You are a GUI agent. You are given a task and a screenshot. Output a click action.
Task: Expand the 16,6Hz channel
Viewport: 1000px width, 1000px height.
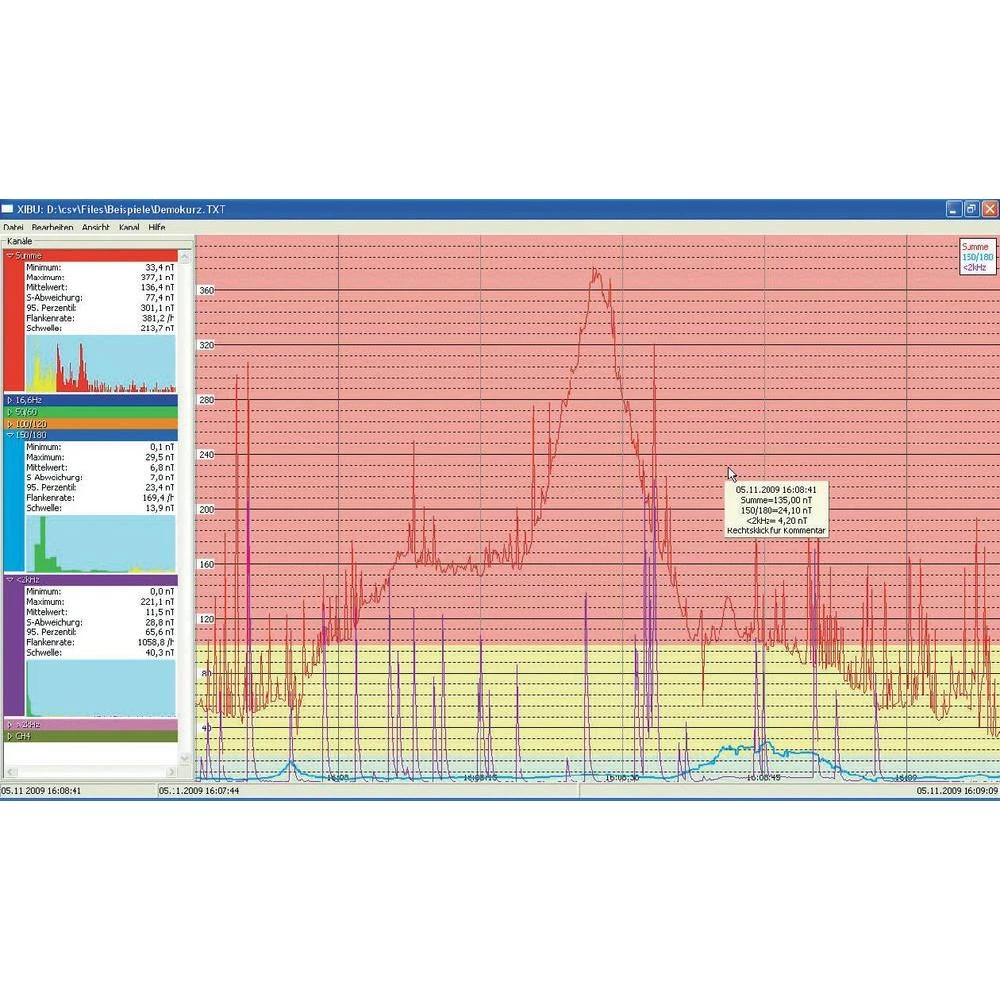pyautogui.click(x=10, y=400)
